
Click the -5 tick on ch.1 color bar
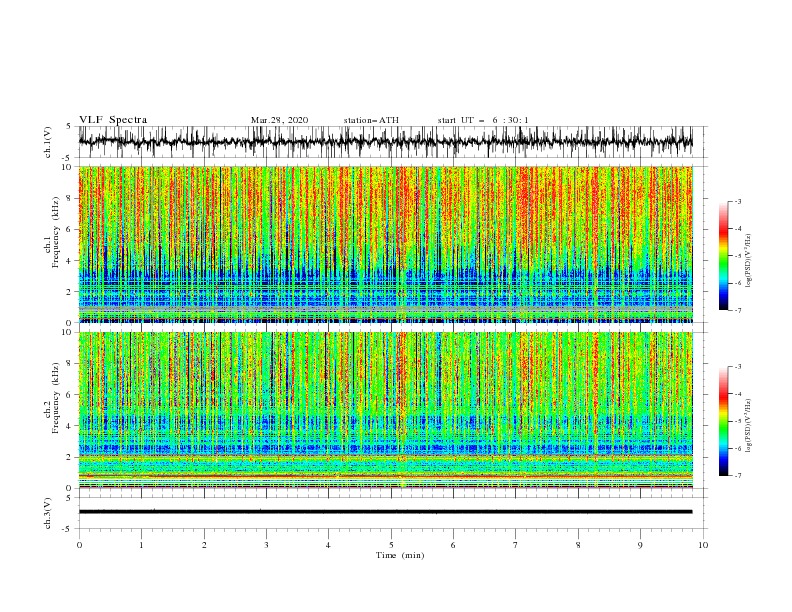737,256
